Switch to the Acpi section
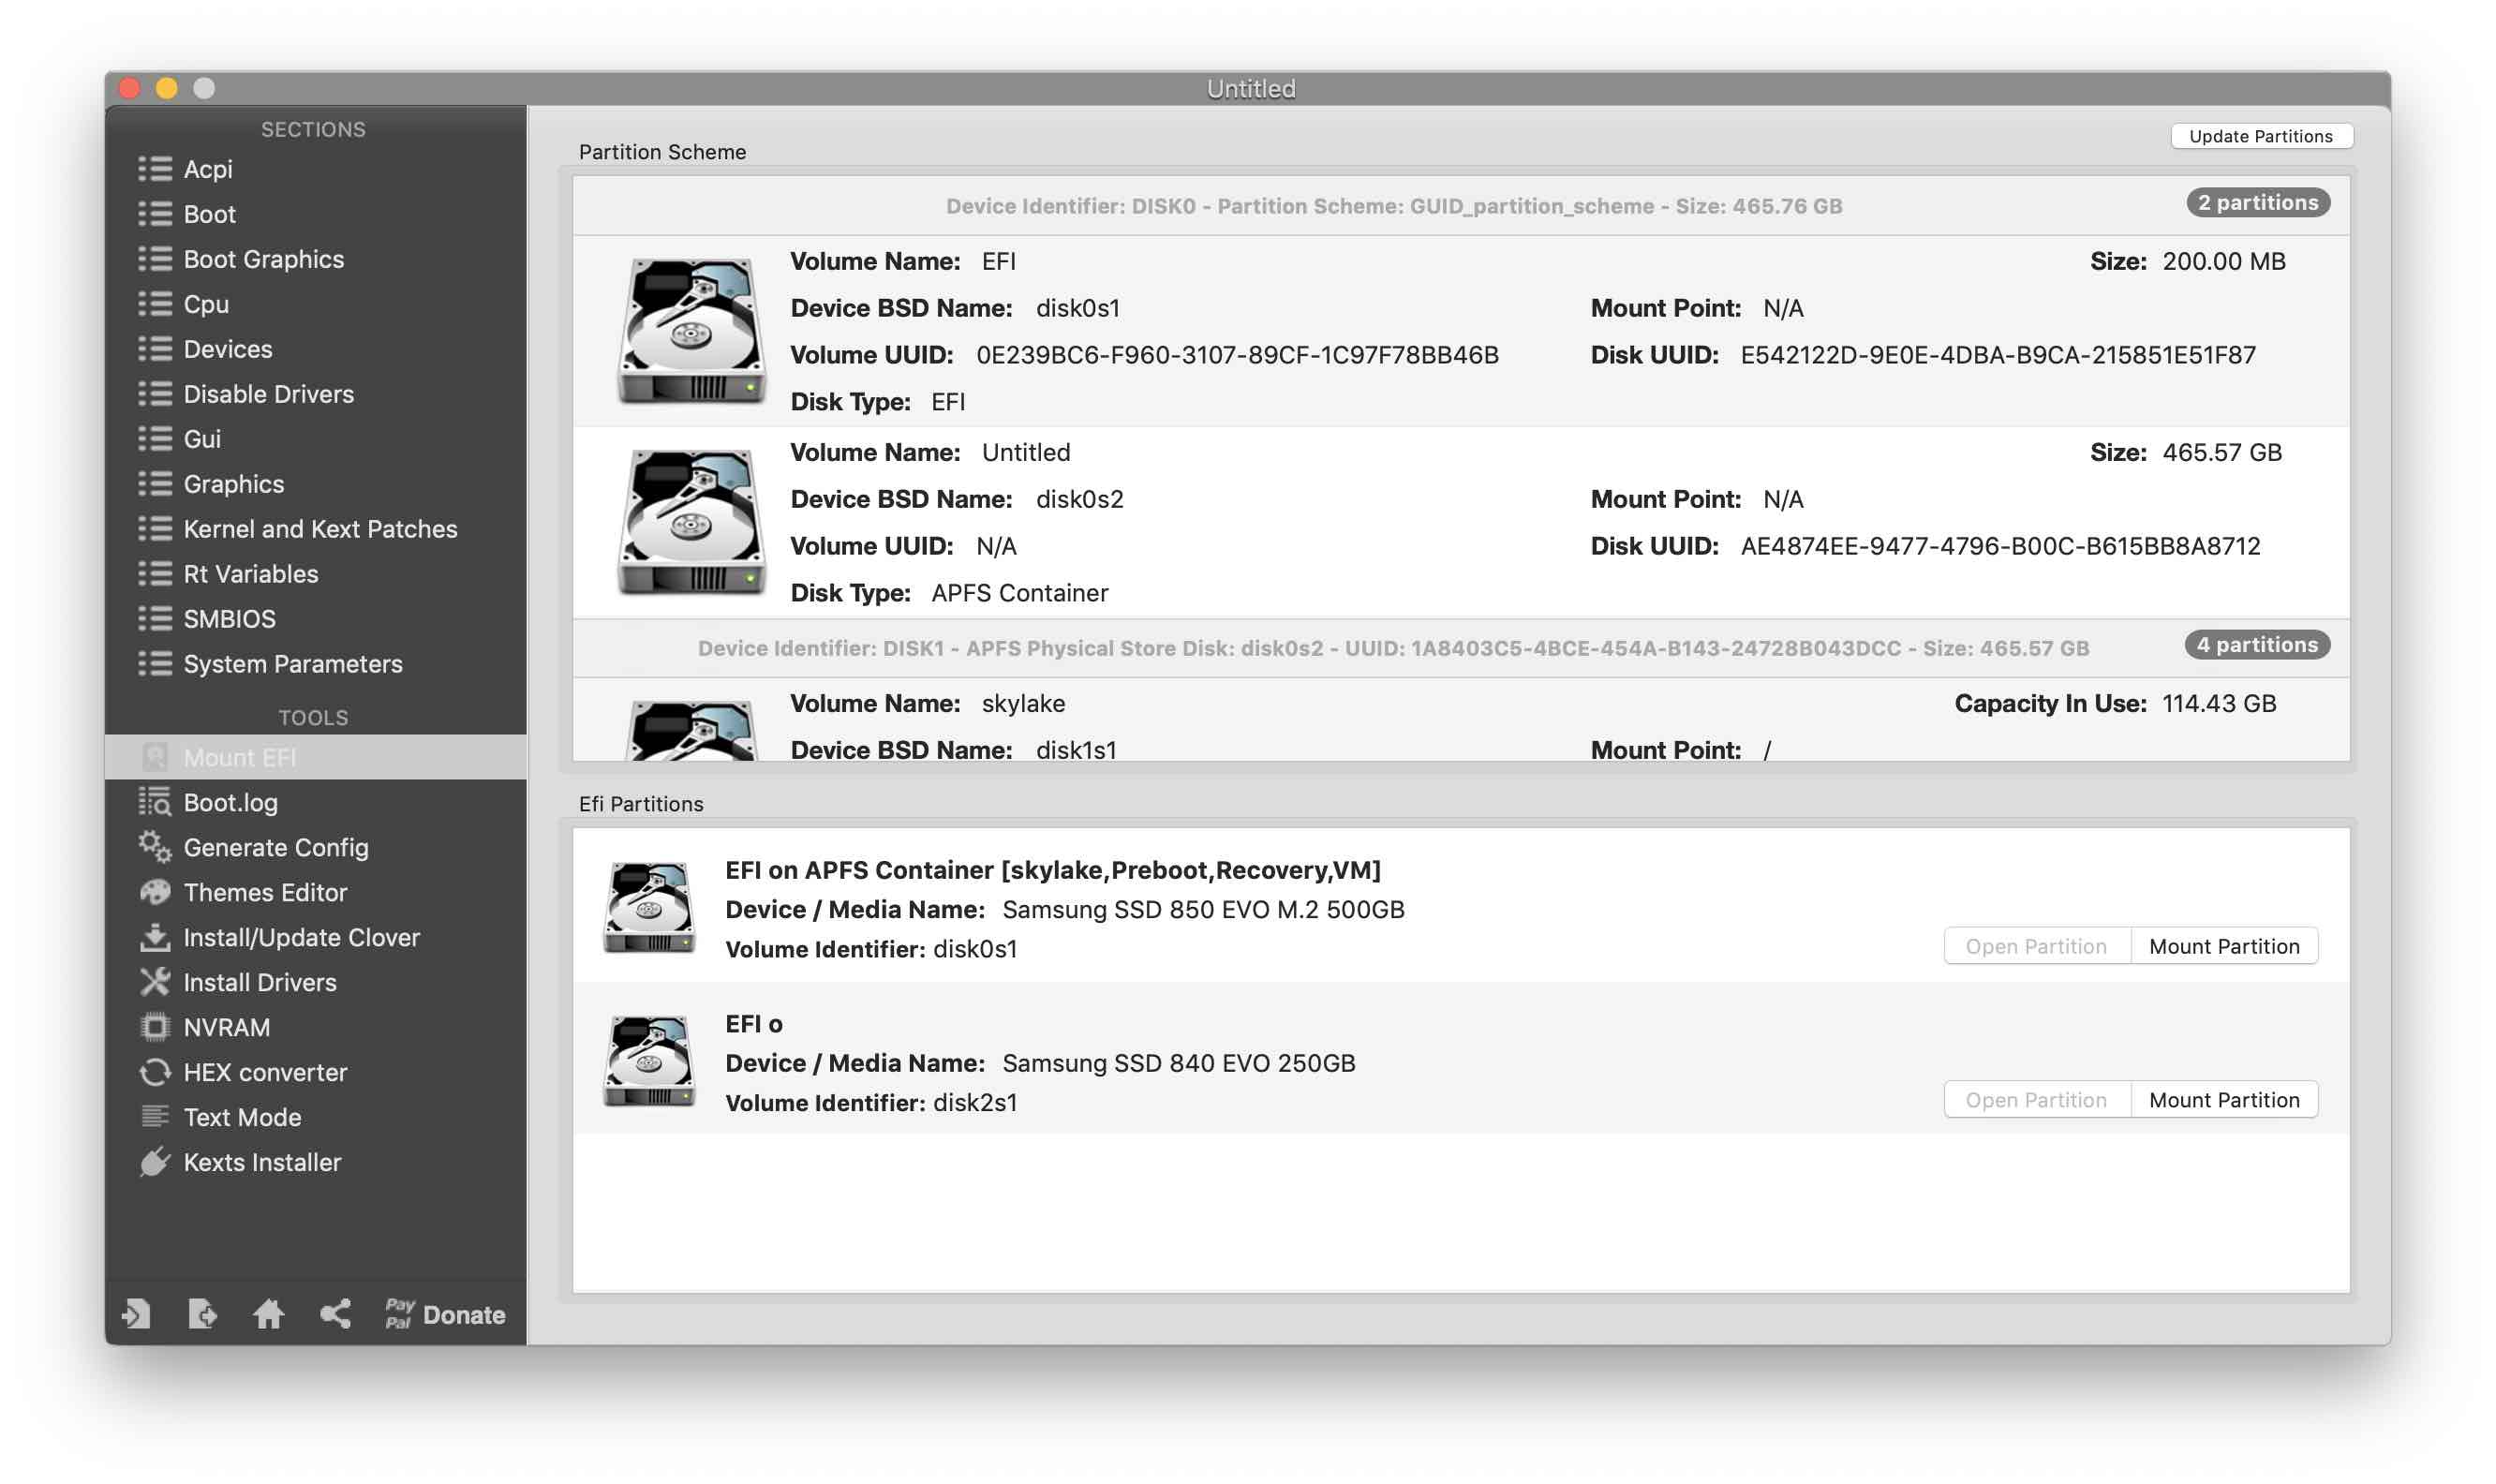The image size is (2496, 1484). [208, 169]
